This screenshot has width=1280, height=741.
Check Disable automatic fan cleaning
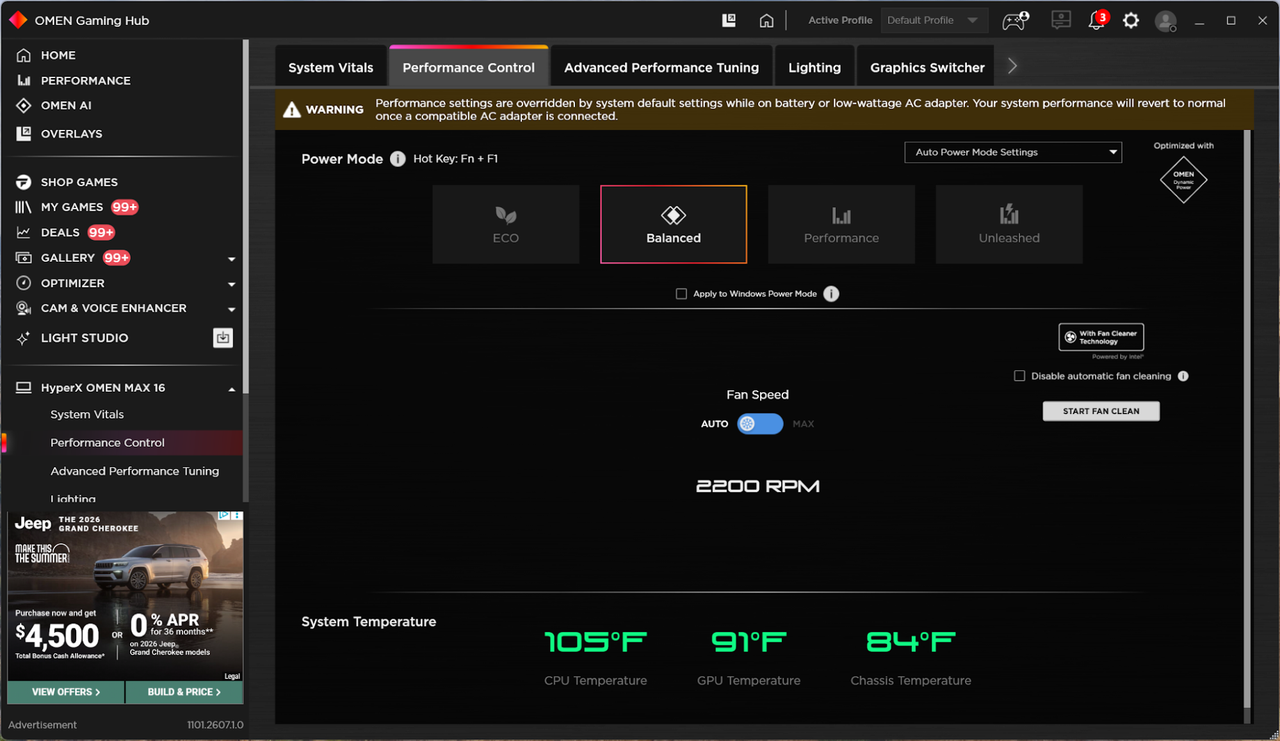1020,376
